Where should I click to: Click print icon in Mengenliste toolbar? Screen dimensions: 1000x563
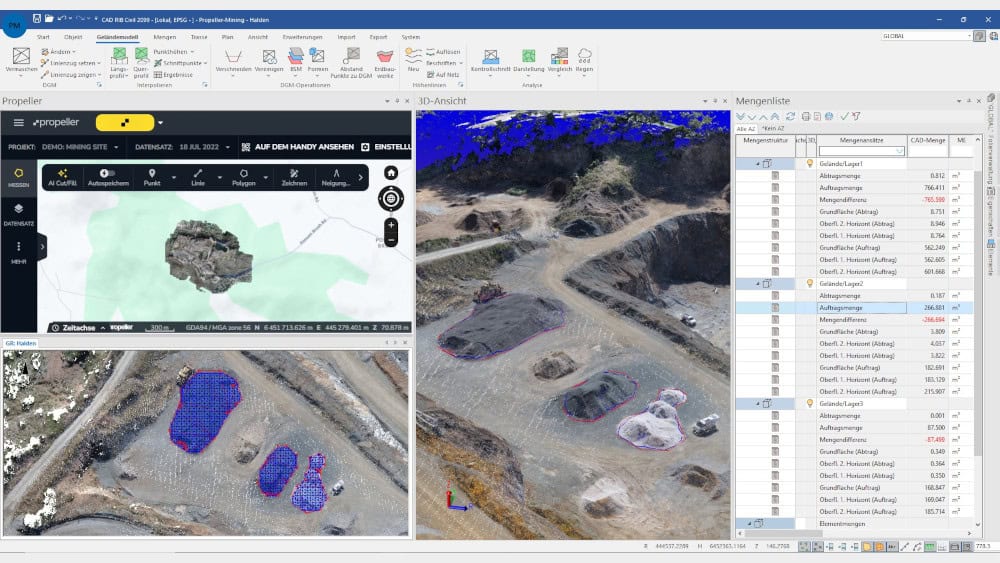coord(806,117)
